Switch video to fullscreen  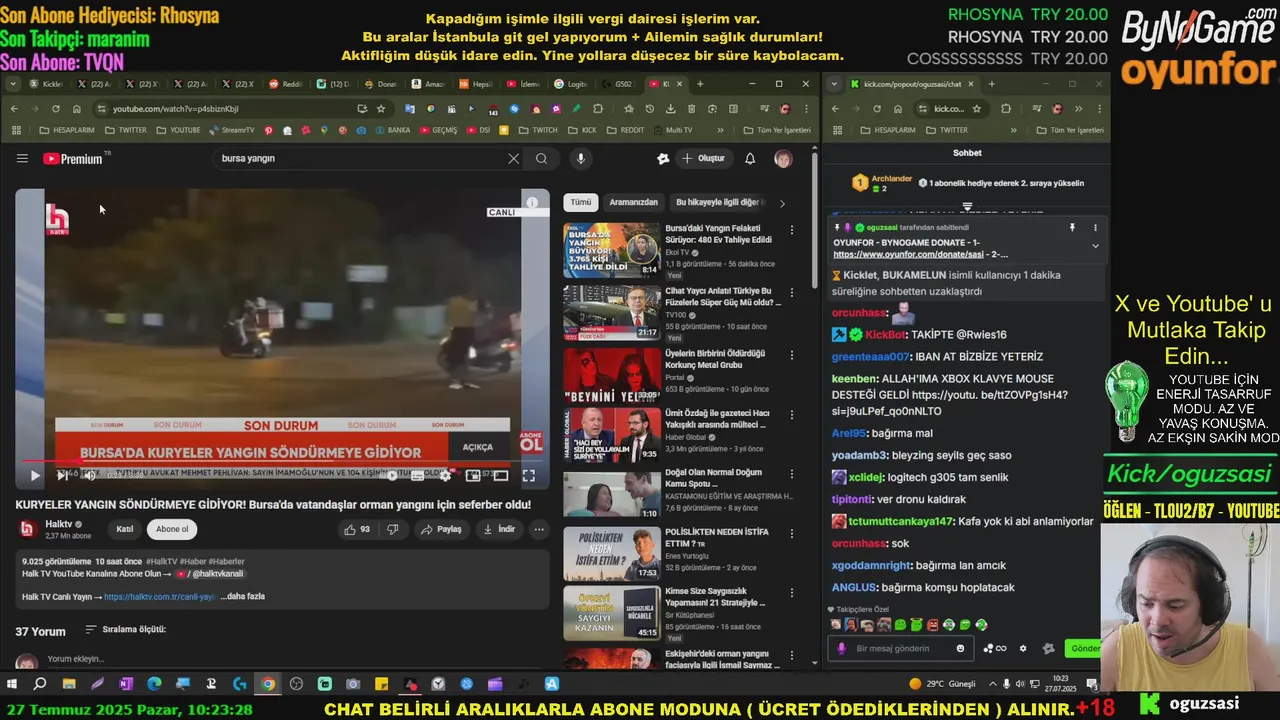[528, 476]
